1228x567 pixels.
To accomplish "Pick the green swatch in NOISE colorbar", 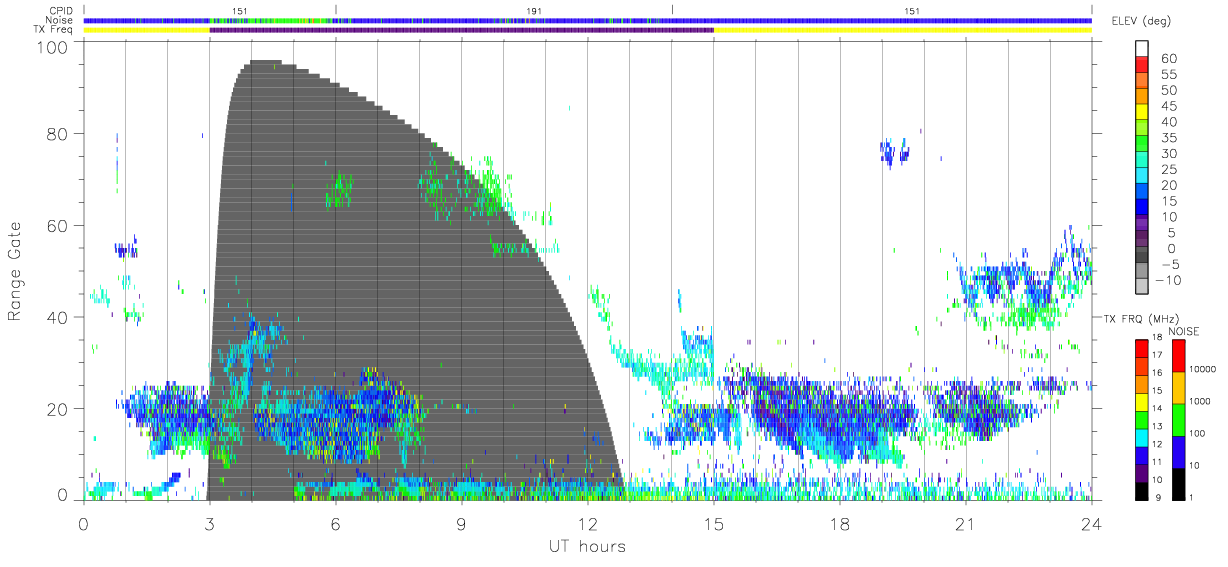I will [x=1180, y=420].
